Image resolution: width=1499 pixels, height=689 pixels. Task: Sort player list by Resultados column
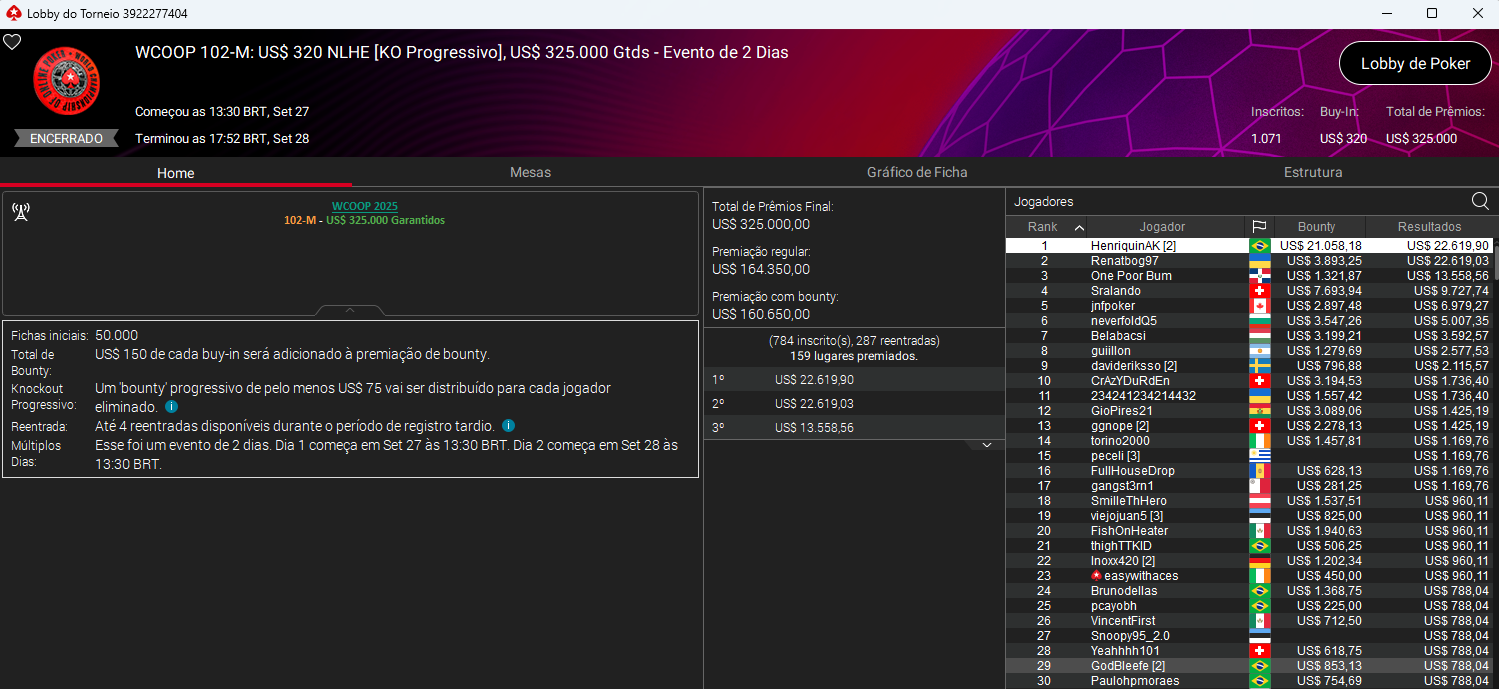coord(1429,227)
